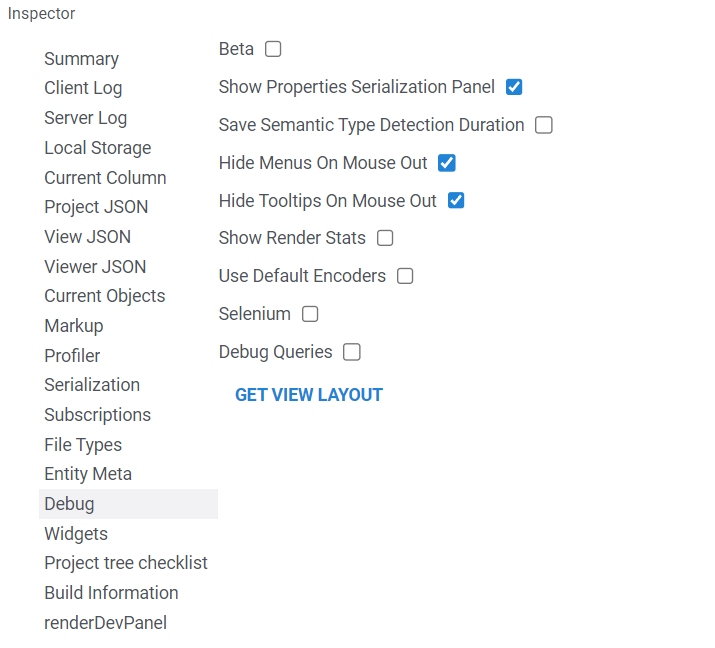Disable Hide Menus On Mouse Out

447,163
